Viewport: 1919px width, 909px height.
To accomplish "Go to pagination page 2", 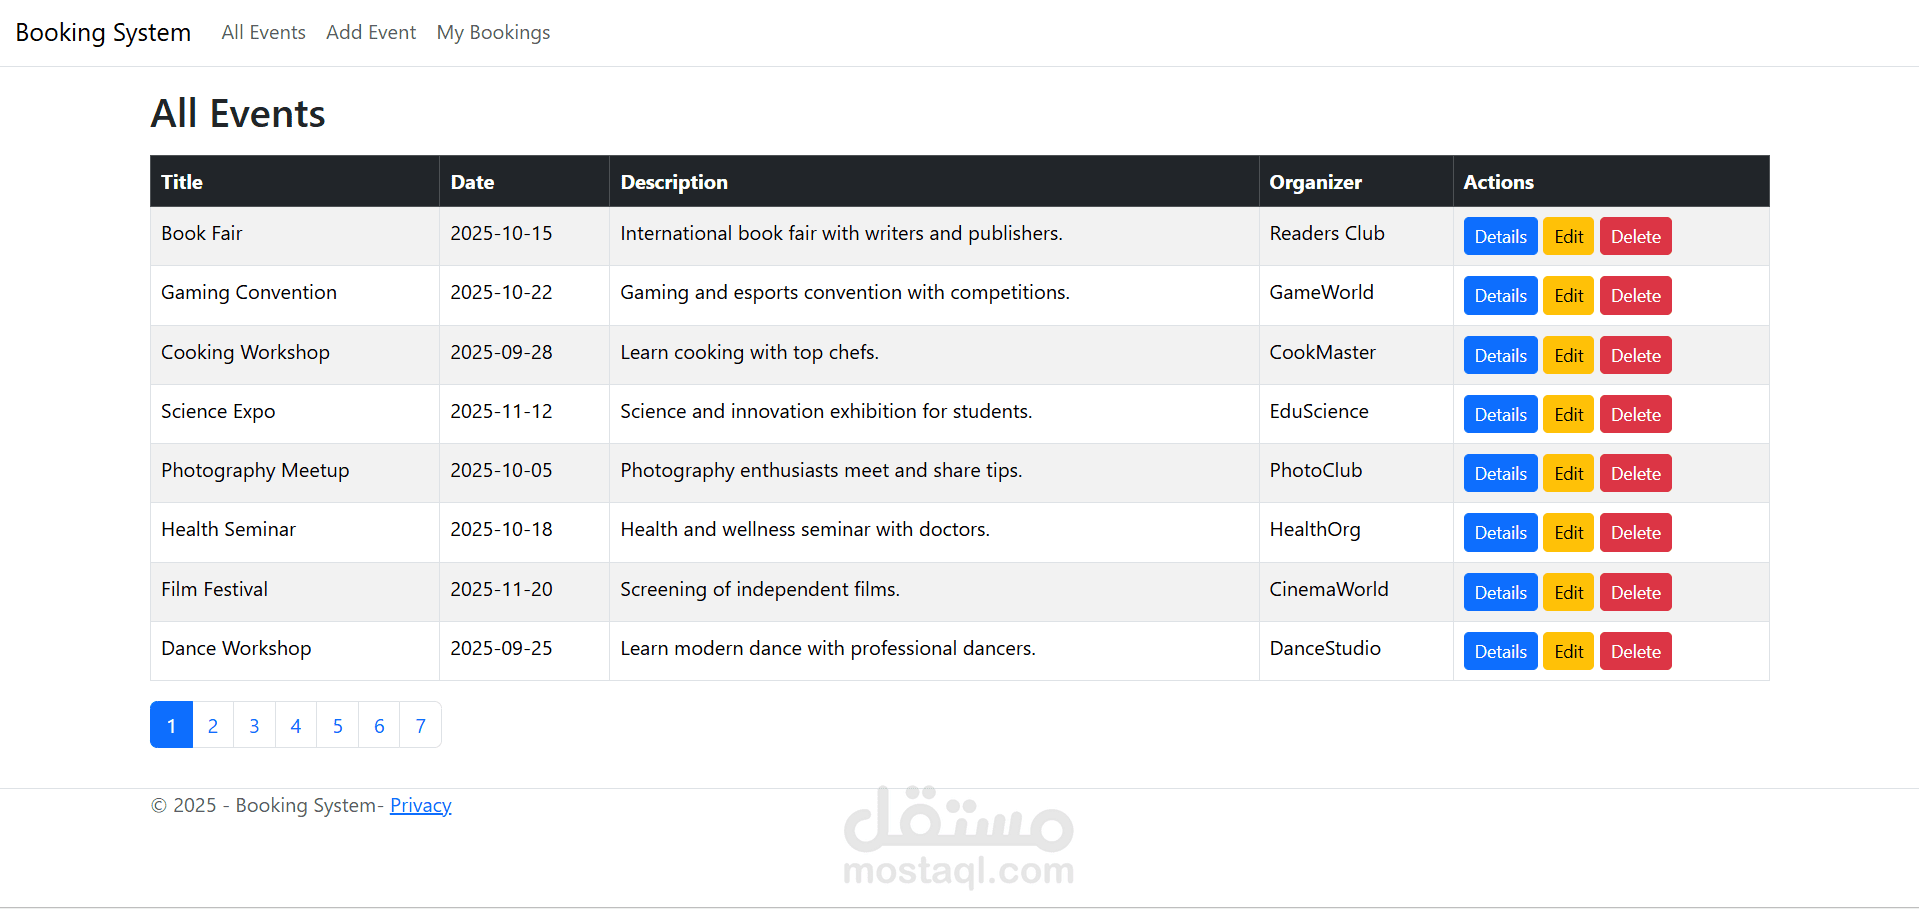I will click(213, 726).
